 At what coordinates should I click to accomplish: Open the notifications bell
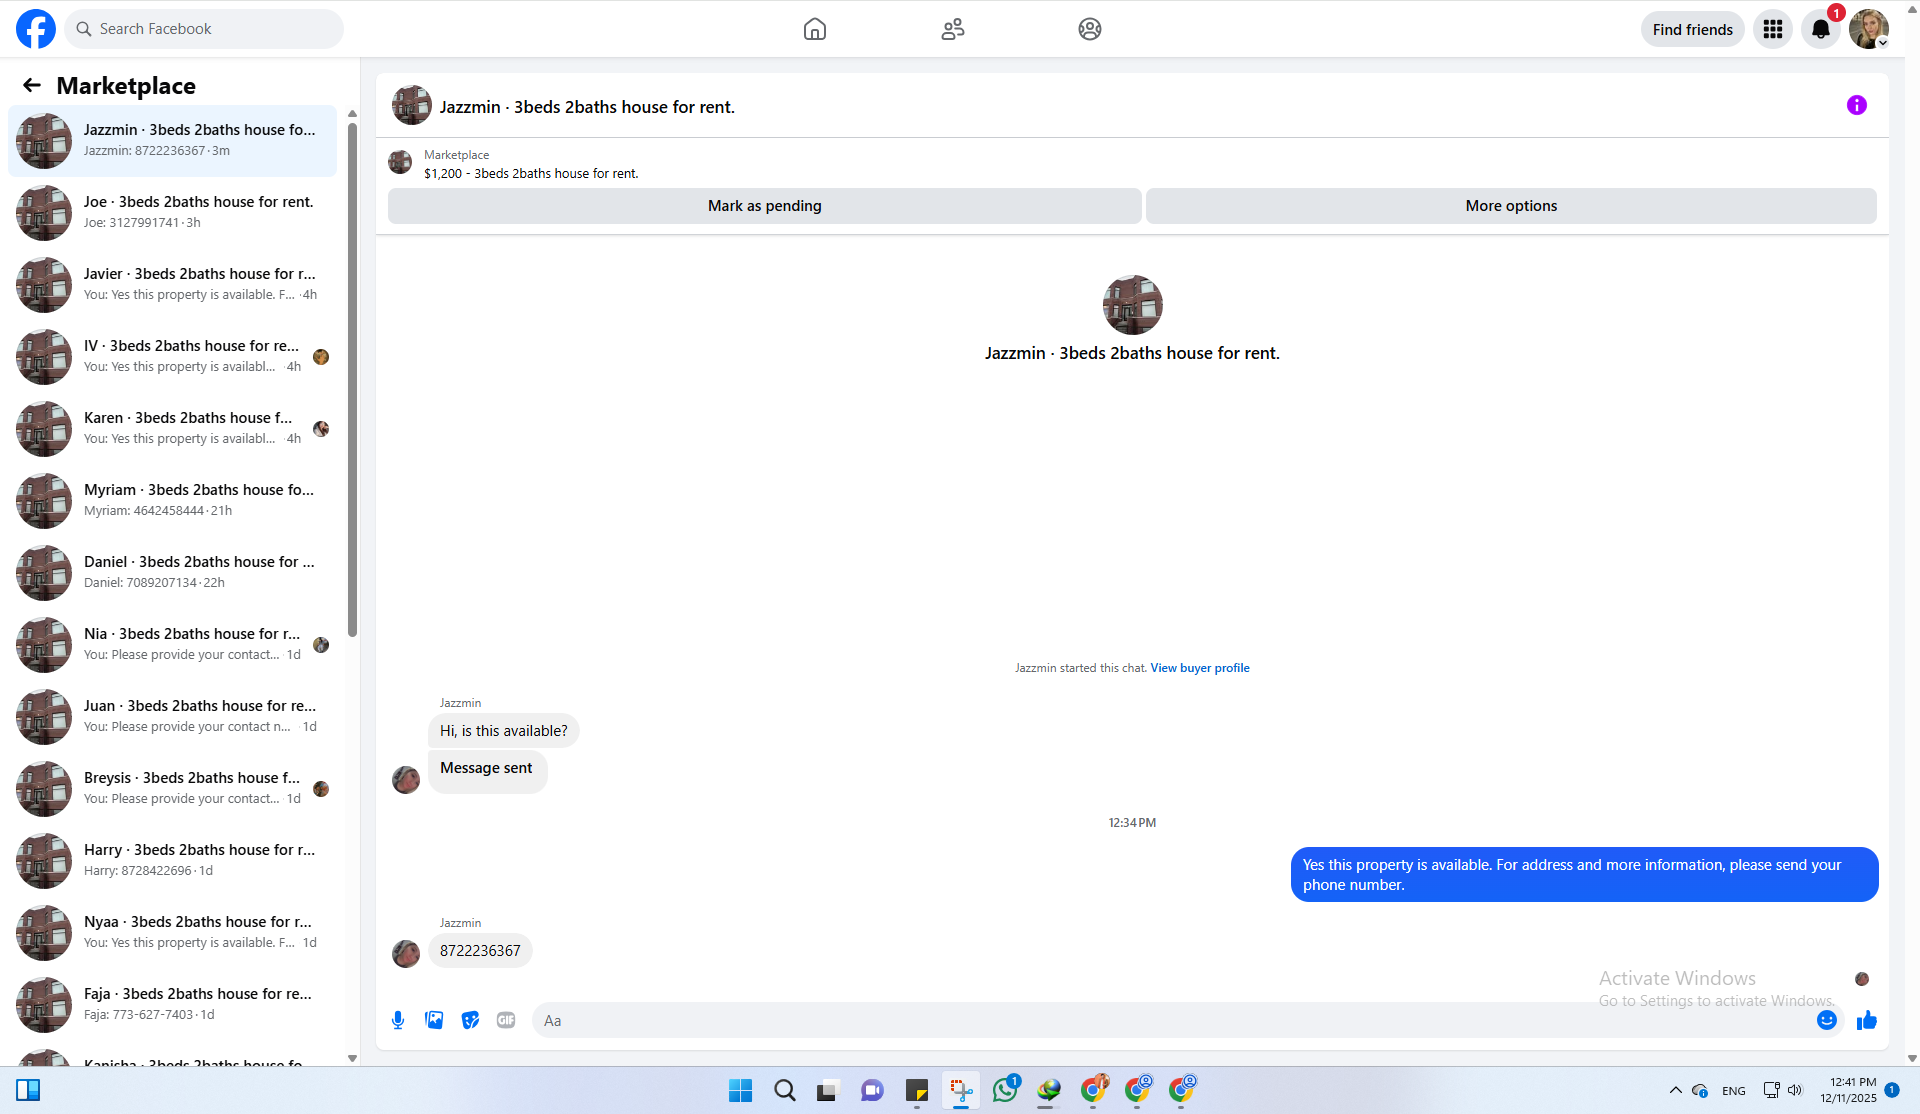(x=1820, y=30)
